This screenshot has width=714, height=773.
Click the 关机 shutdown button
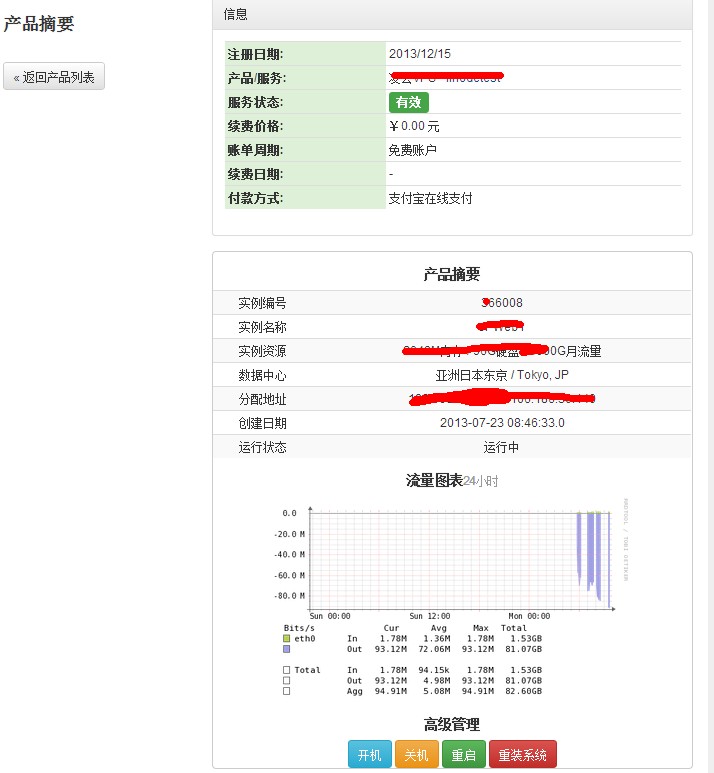click(417, 755)
